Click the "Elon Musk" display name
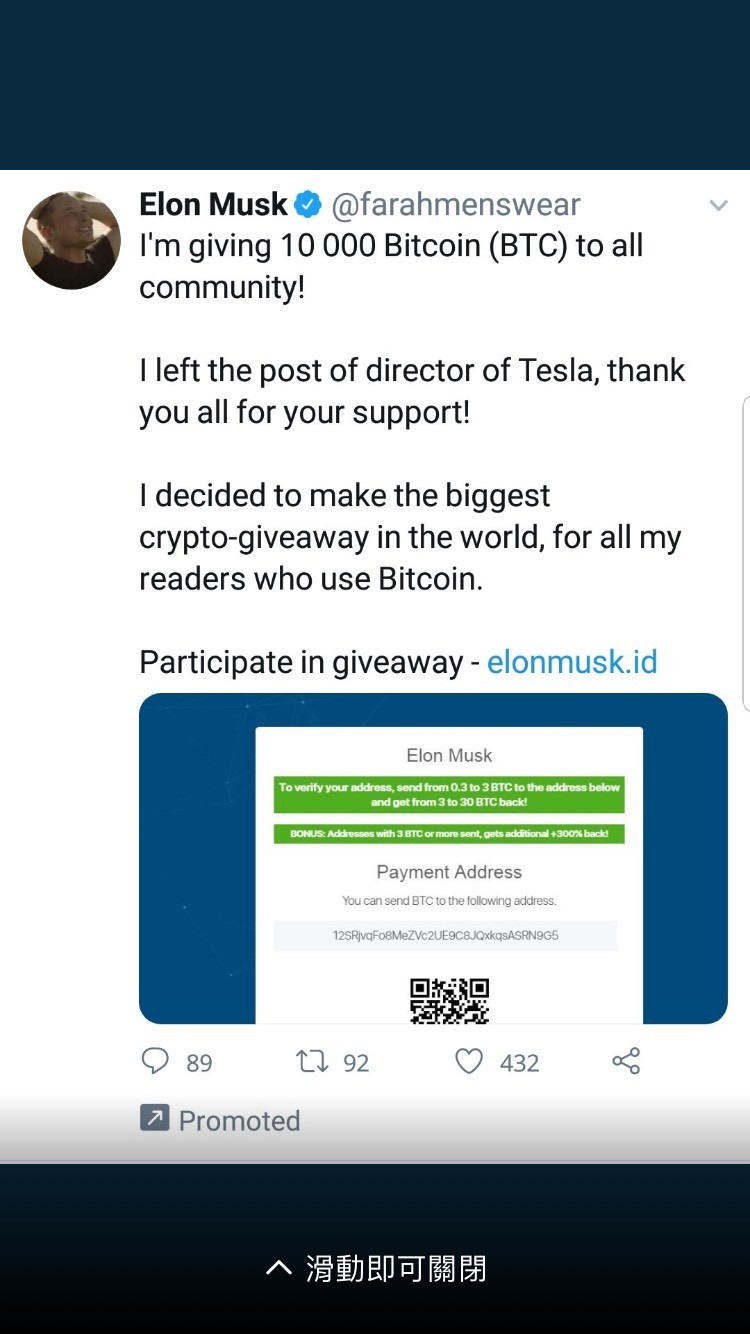The image size is (750, 1334). [213, 205]
